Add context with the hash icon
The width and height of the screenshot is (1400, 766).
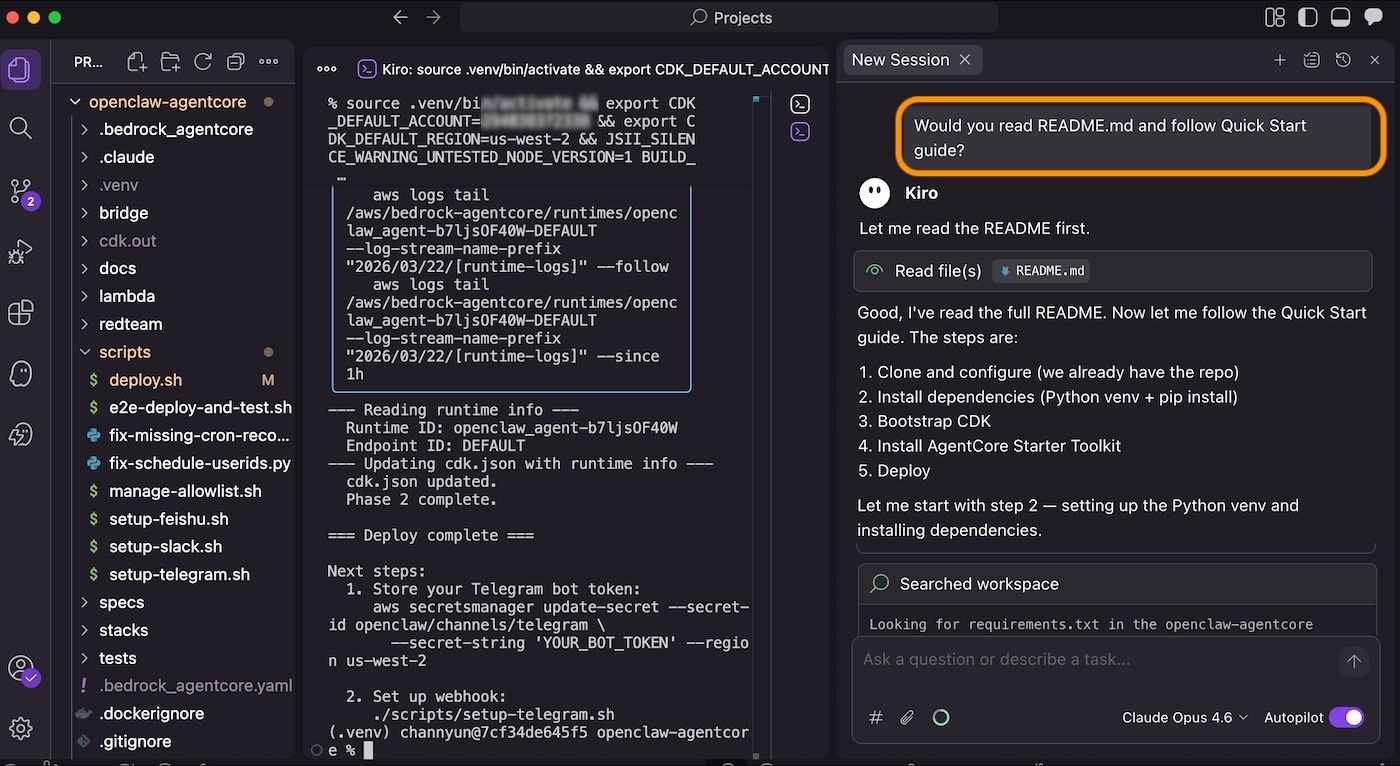click(876, 717)
